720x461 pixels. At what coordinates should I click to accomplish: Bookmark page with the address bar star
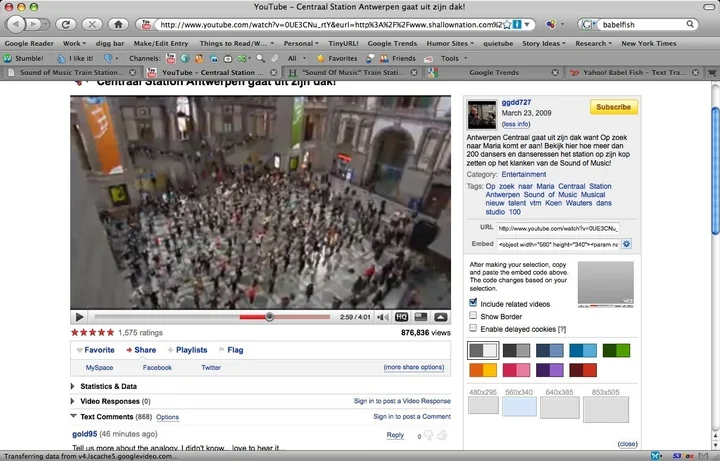507,24
